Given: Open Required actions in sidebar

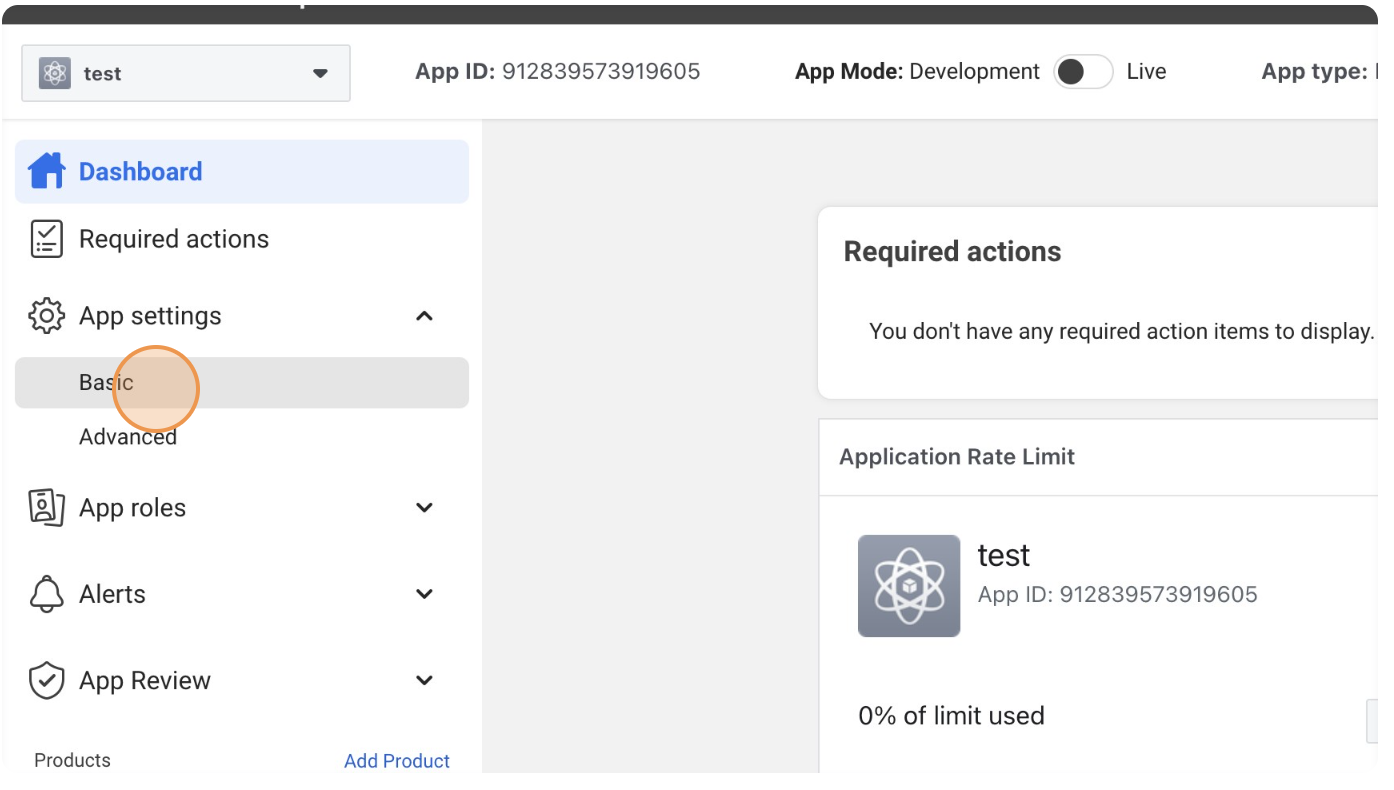Looking at the screenshot, I should point(174,239).
